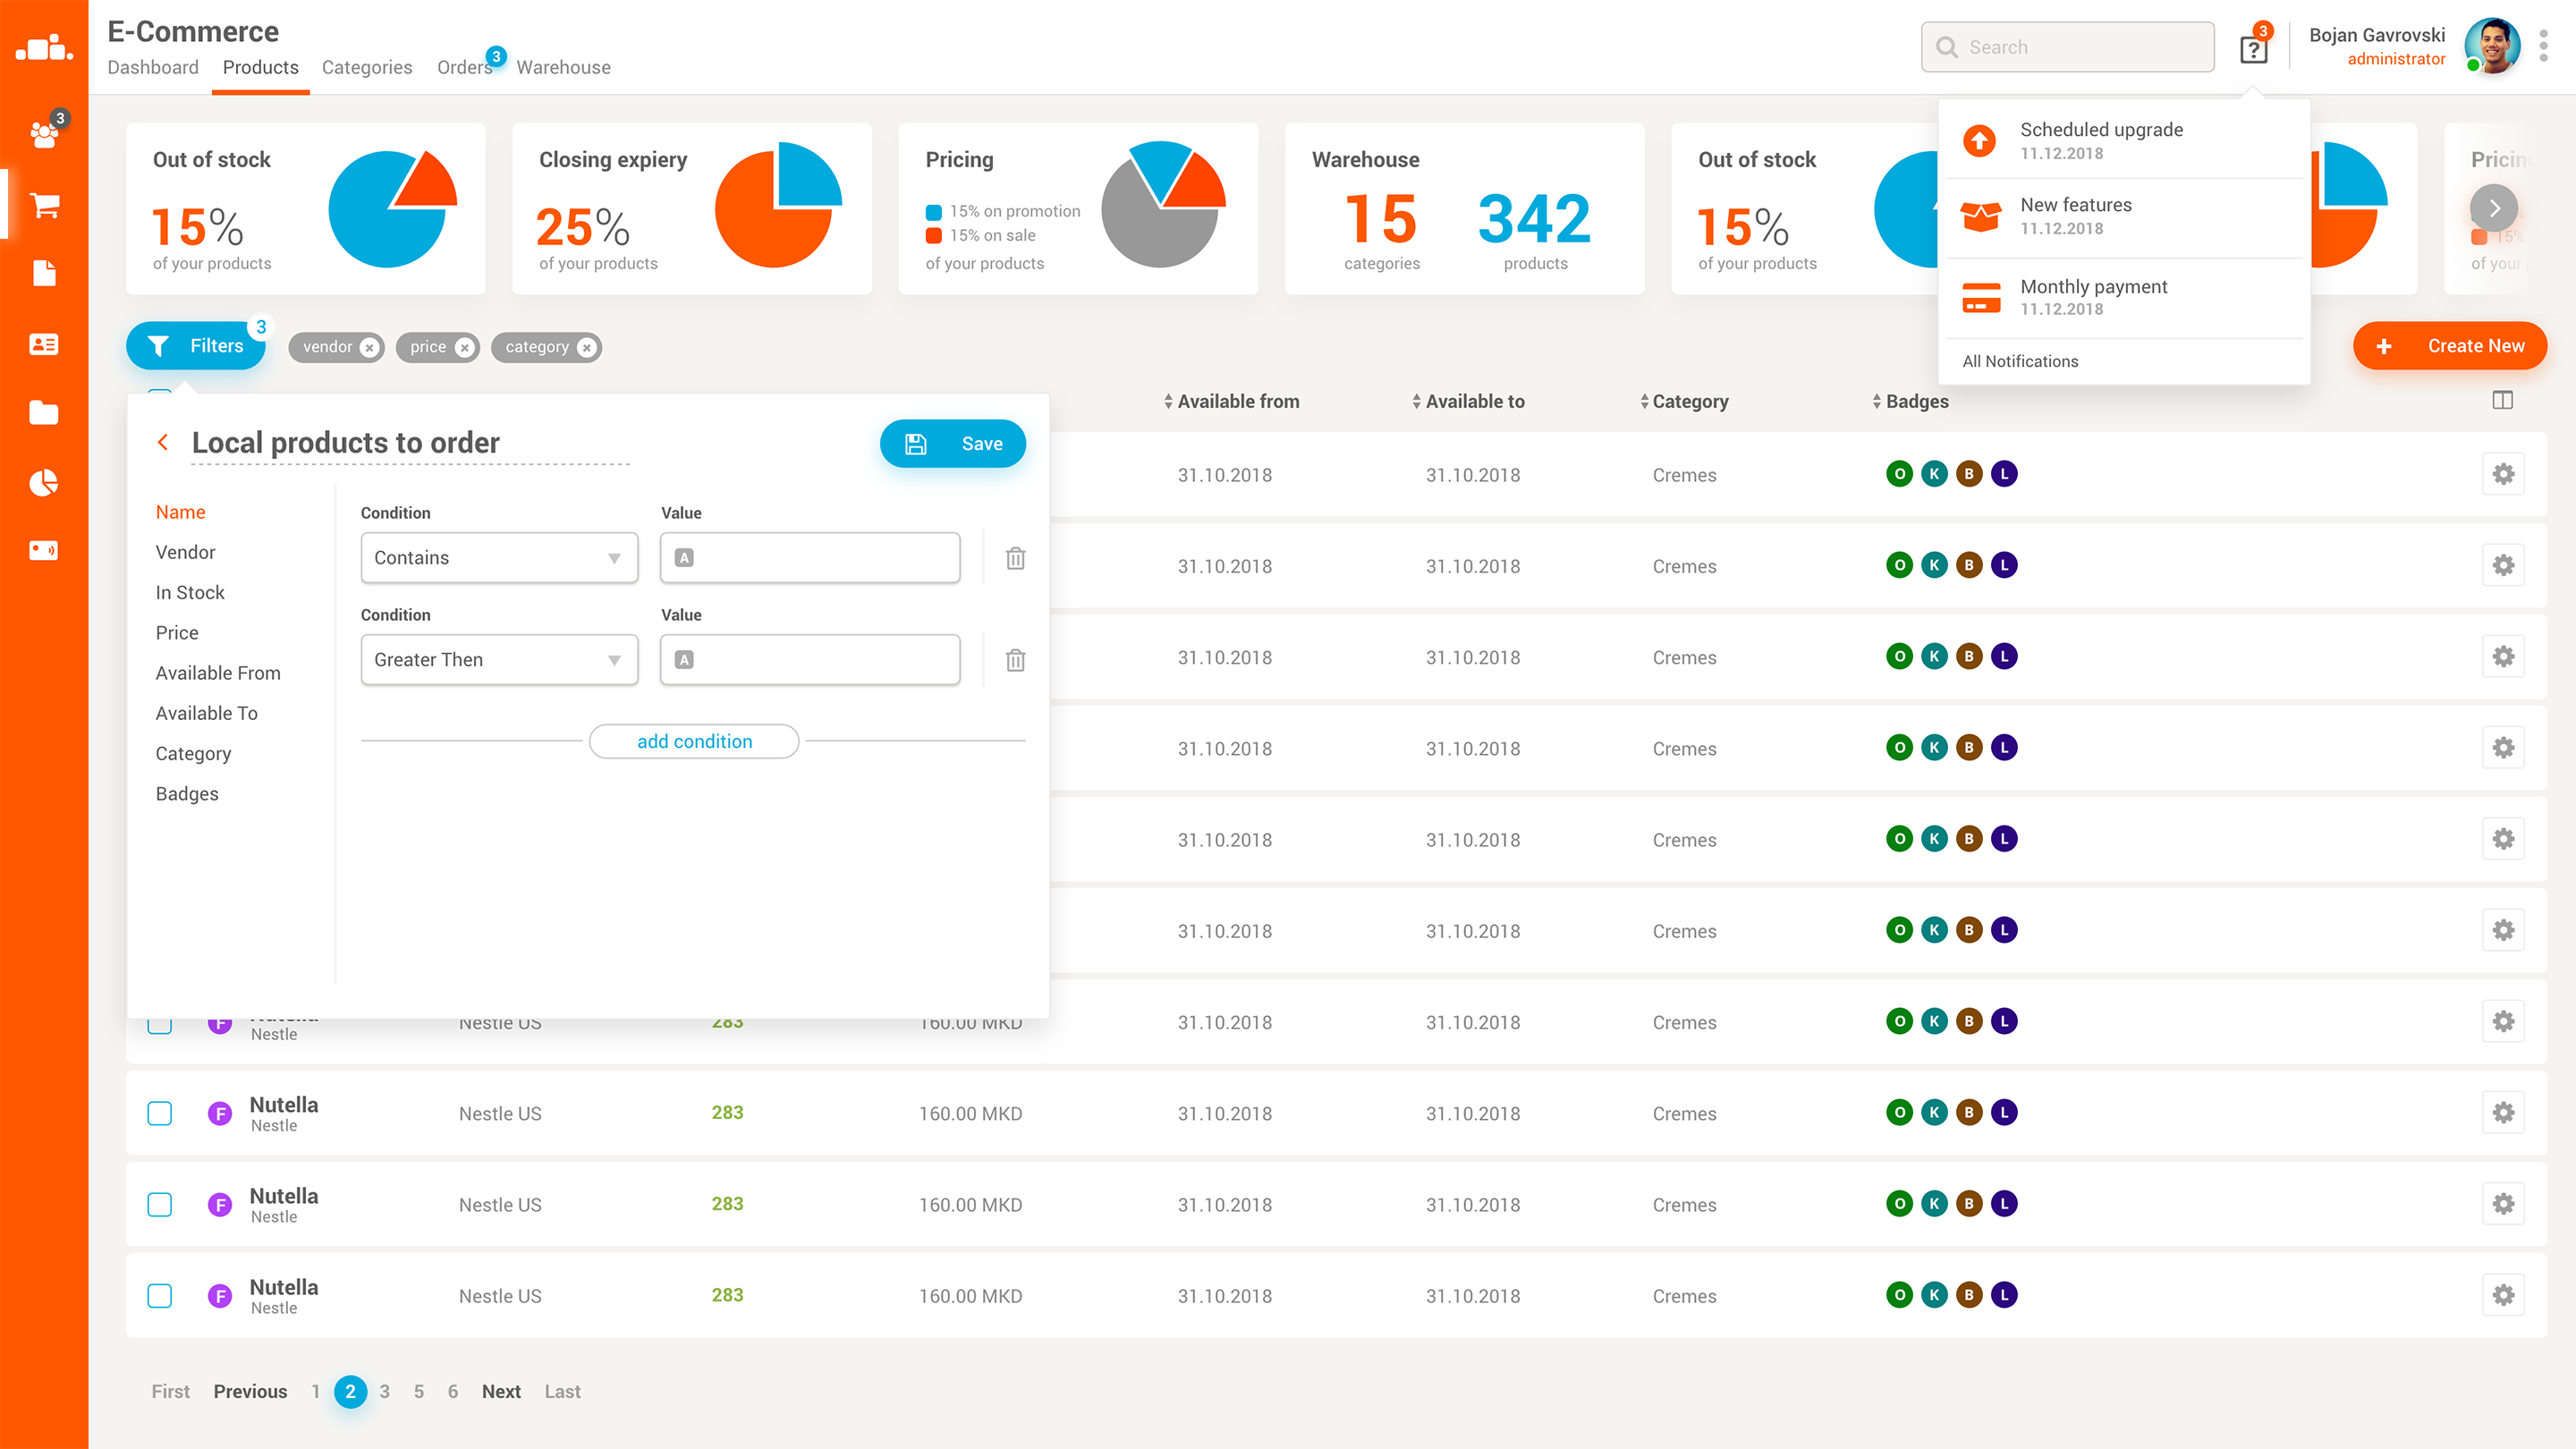The height and width of the screenshot is (1449, 2576).
Task: Click the help notifications question mark icon
Action: click(2253, 49)
